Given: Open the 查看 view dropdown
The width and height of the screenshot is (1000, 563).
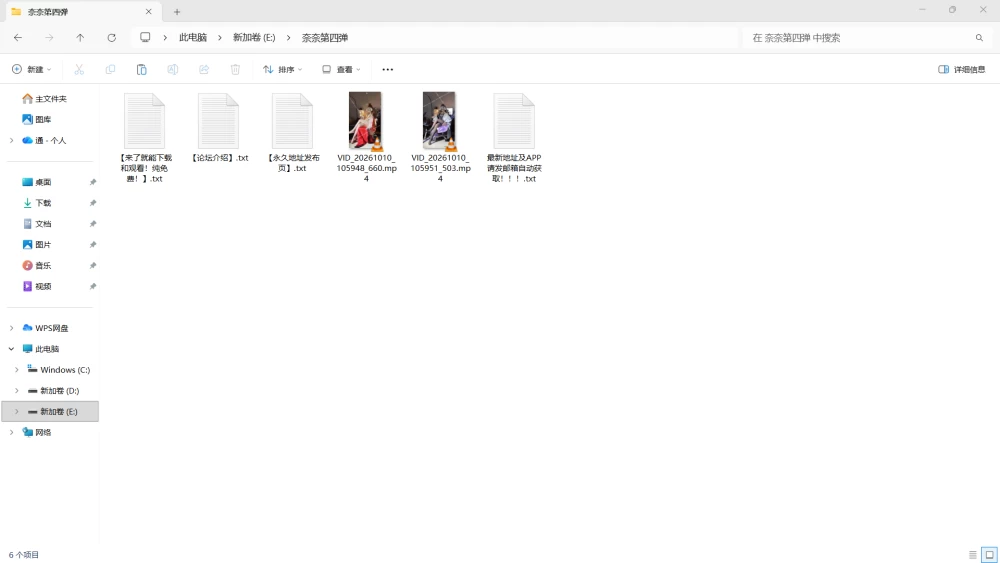Looking at the screenshot, I should [341, 69].
